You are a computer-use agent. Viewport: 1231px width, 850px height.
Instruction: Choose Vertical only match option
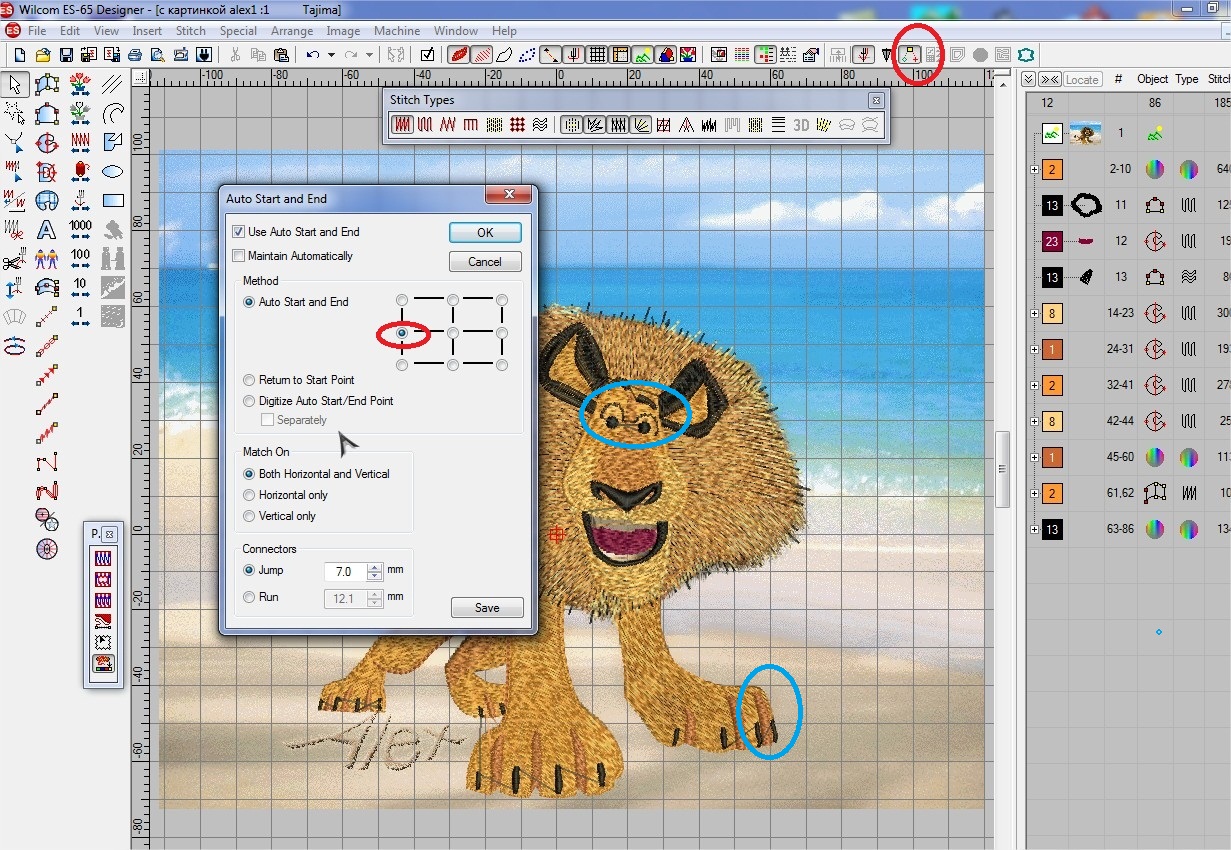(250, 516)
